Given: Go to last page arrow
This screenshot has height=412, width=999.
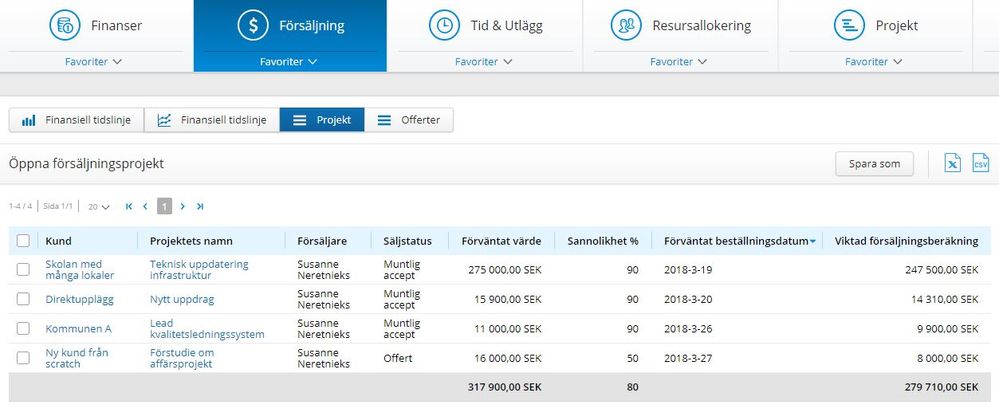Looking at the screenshot, I should click(x=200, y=206).
